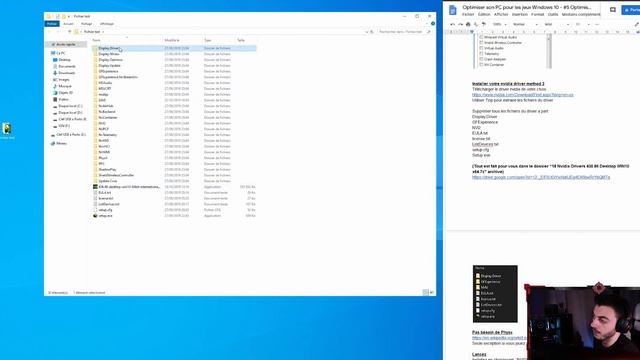This screenshot has height=360, width=640.
Task: Select the NvTelemetry folder row
Action: pos(174,135)
